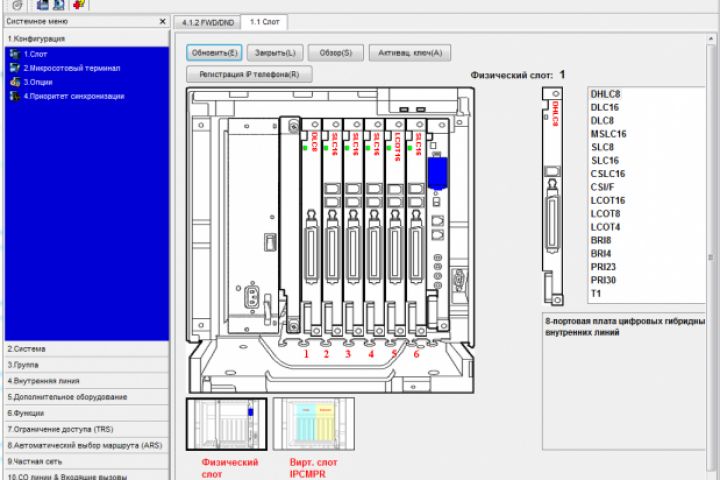Select the SLC16 card in slot 6
Viewport: 720px width, 480px height.
click(417, 227)
